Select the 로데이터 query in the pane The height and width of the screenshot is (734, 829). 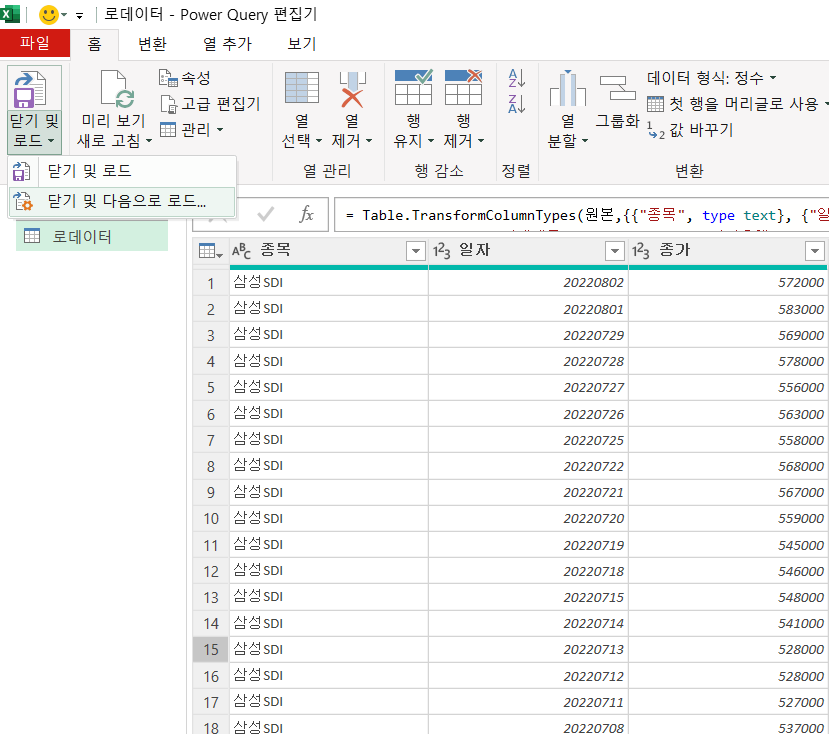(92, 236)
